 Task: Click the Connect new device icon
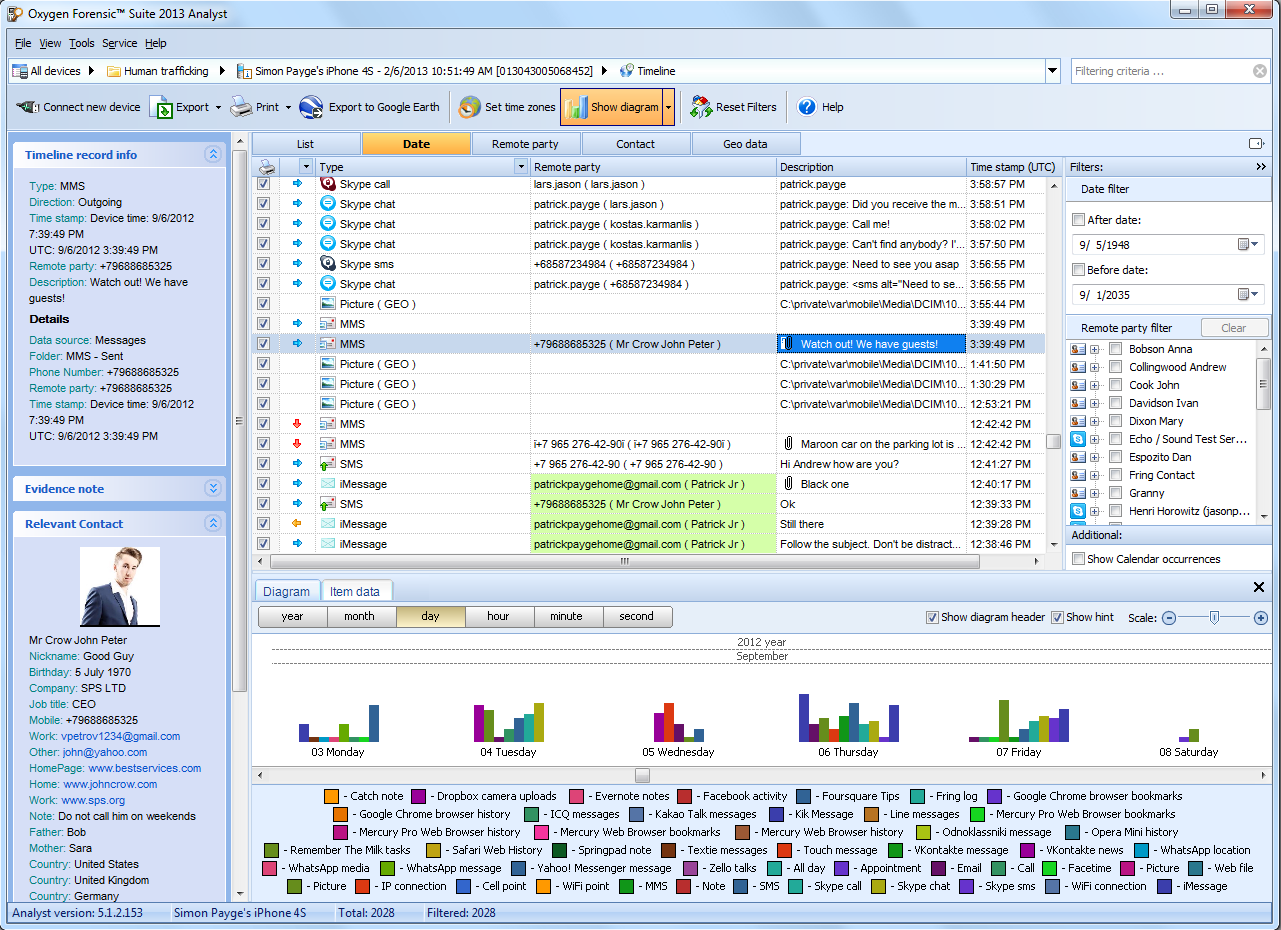[x=28, y=107]
